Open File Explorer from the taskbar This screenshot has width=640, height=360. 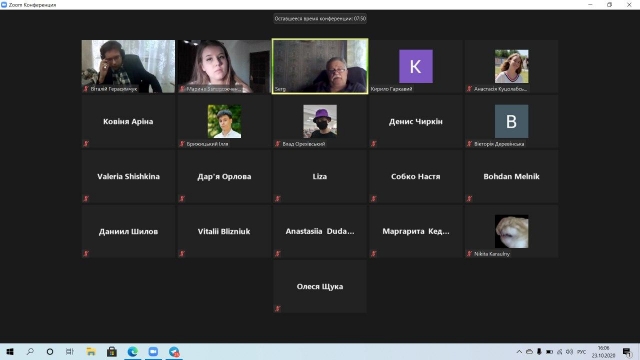point(91,351)
